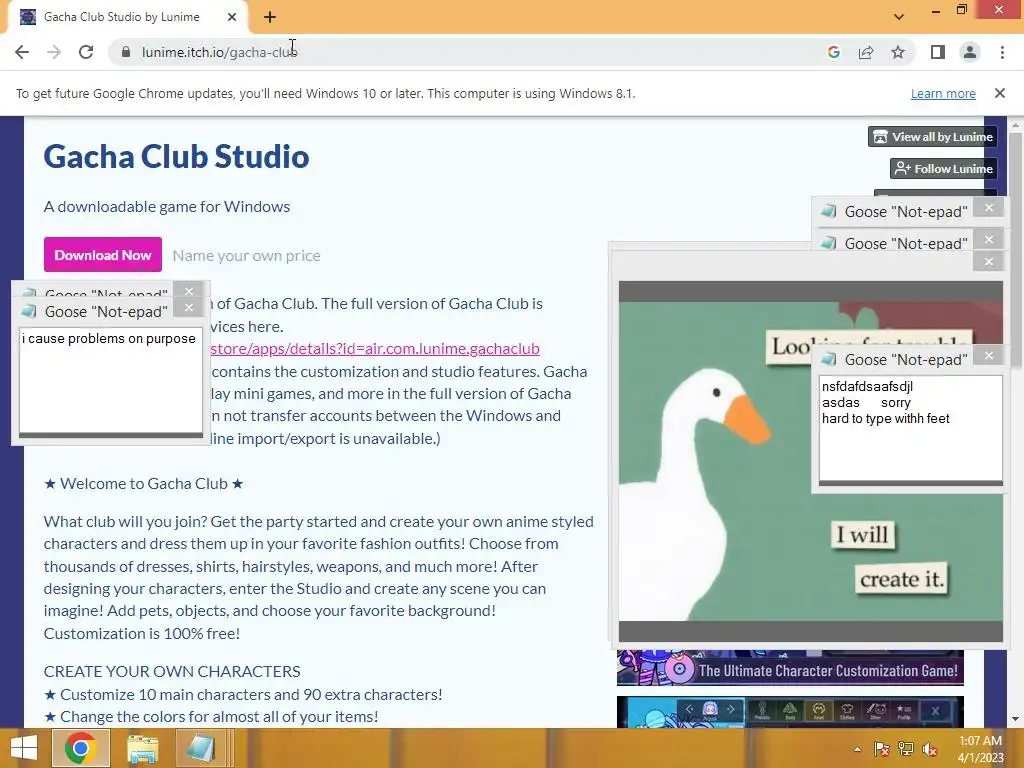
Task: Click the lock icon in address bar
Action: 126,52
